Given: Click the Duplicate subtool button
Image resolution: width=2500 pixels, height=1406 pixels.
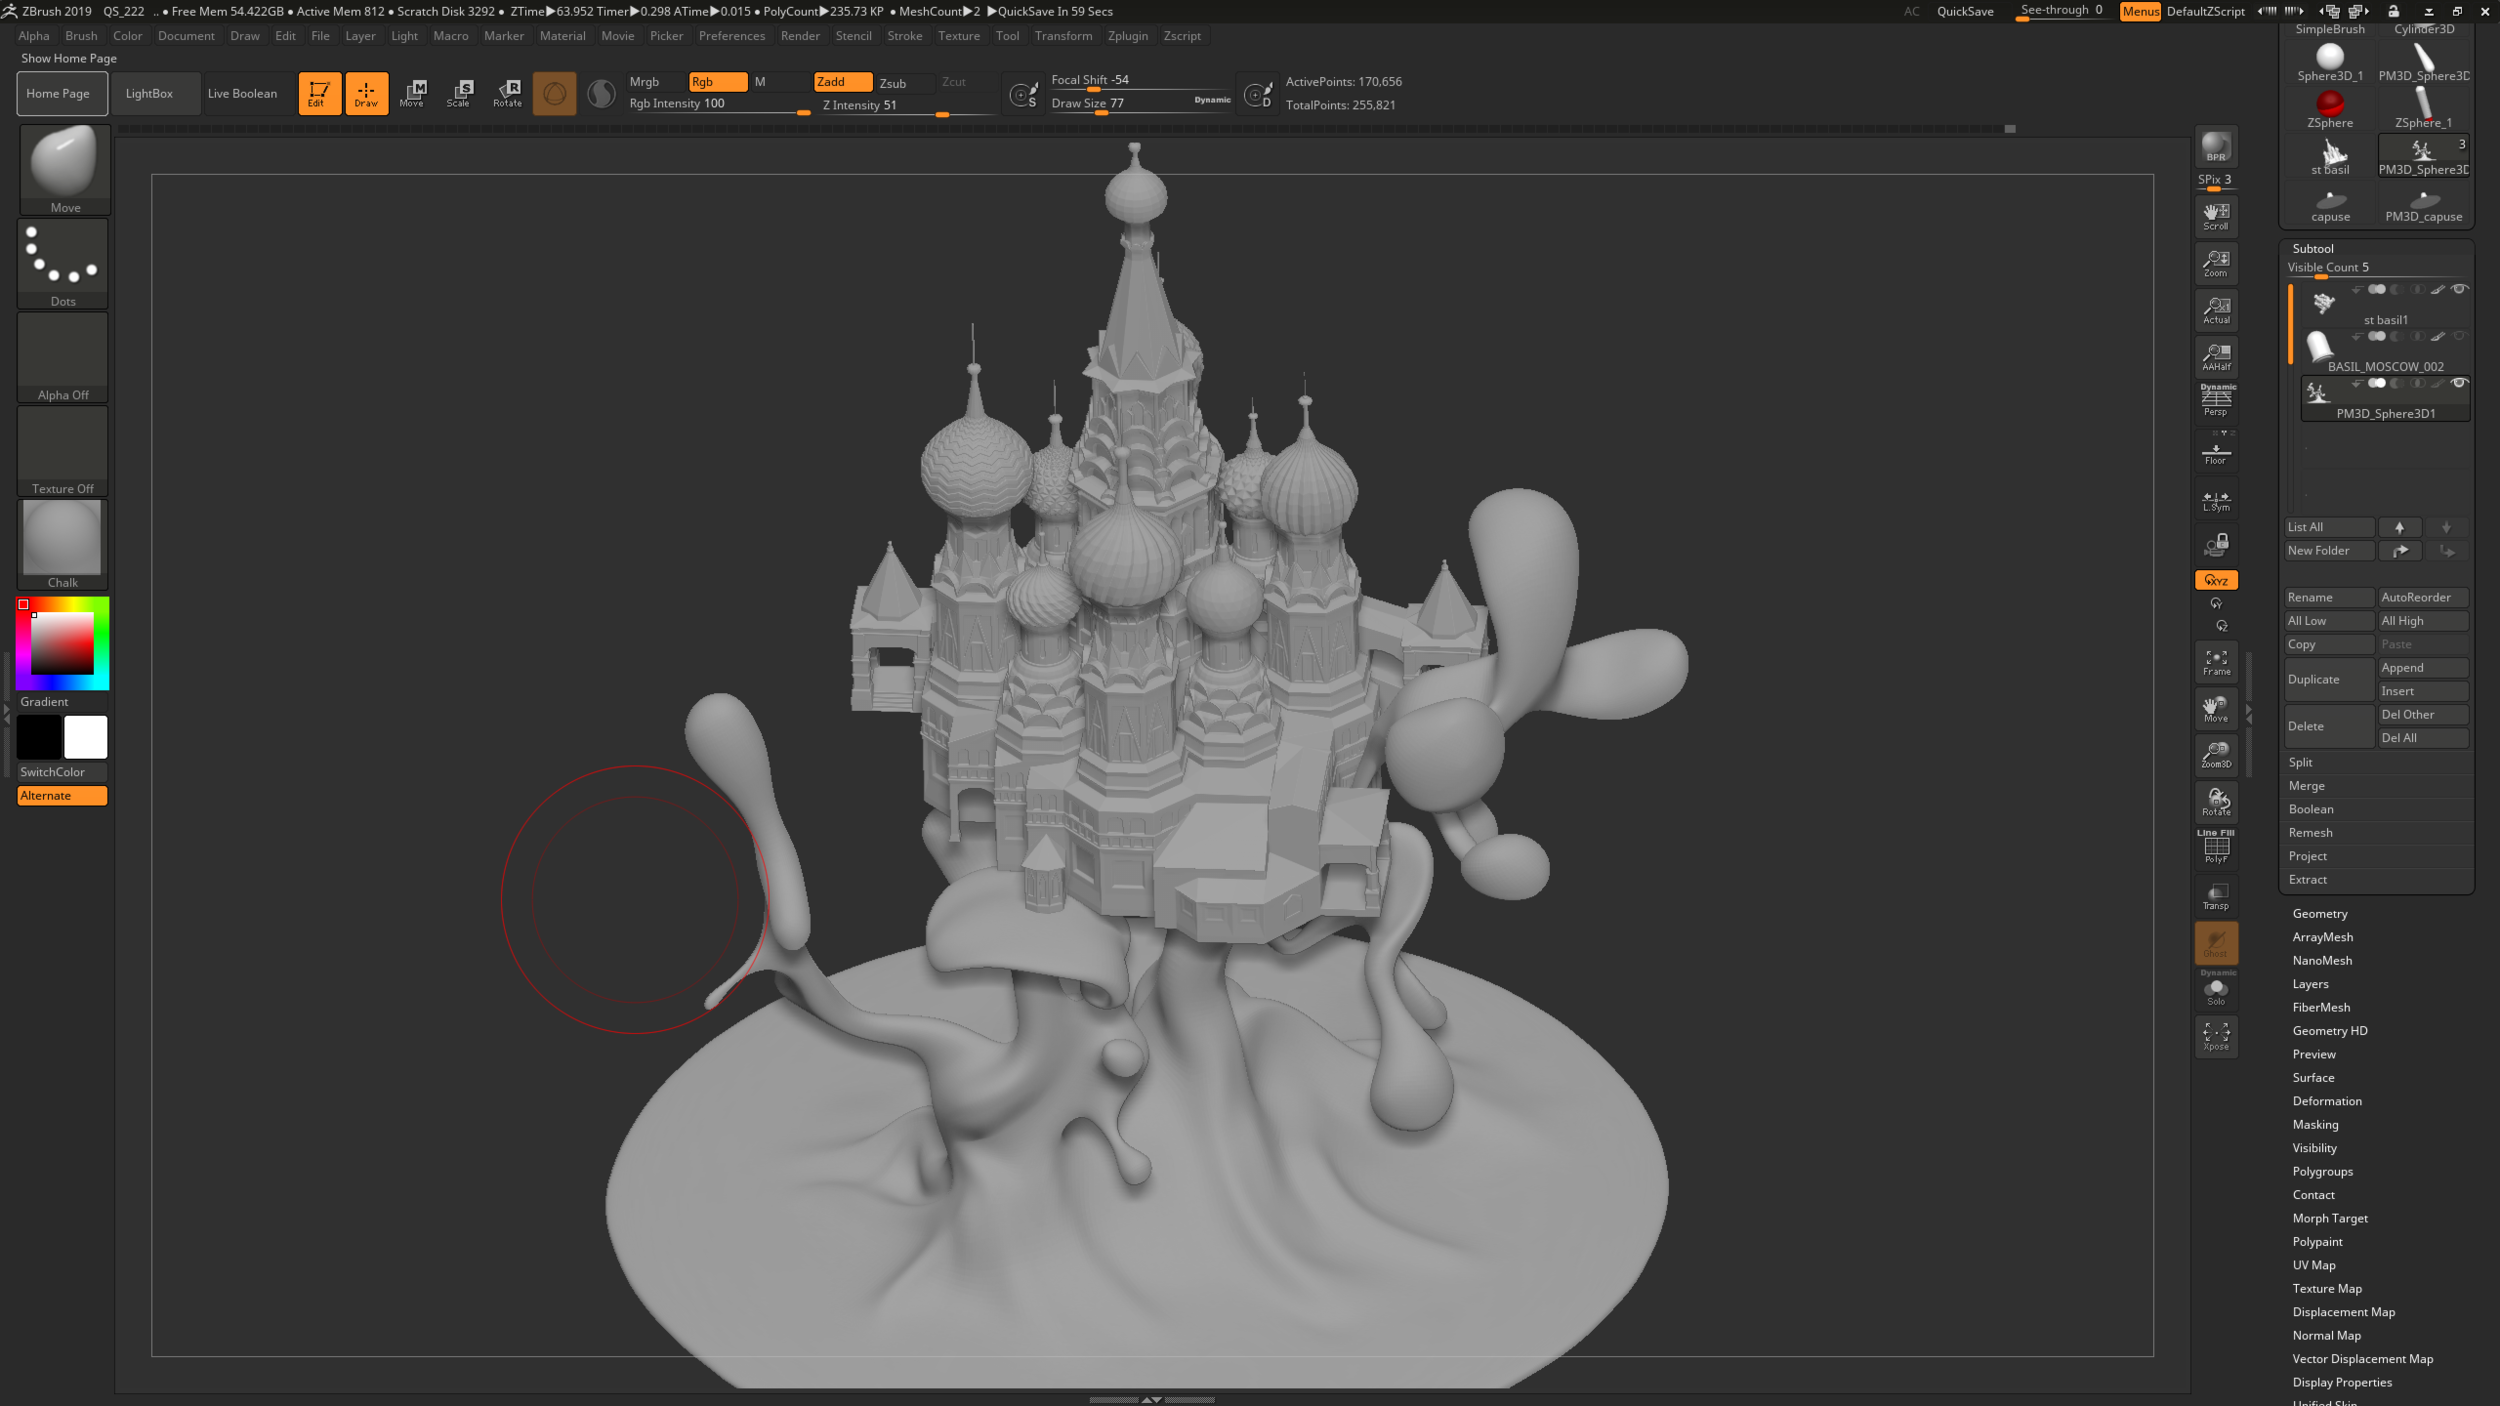Looking at the screenshot, I should (2328, 680).
